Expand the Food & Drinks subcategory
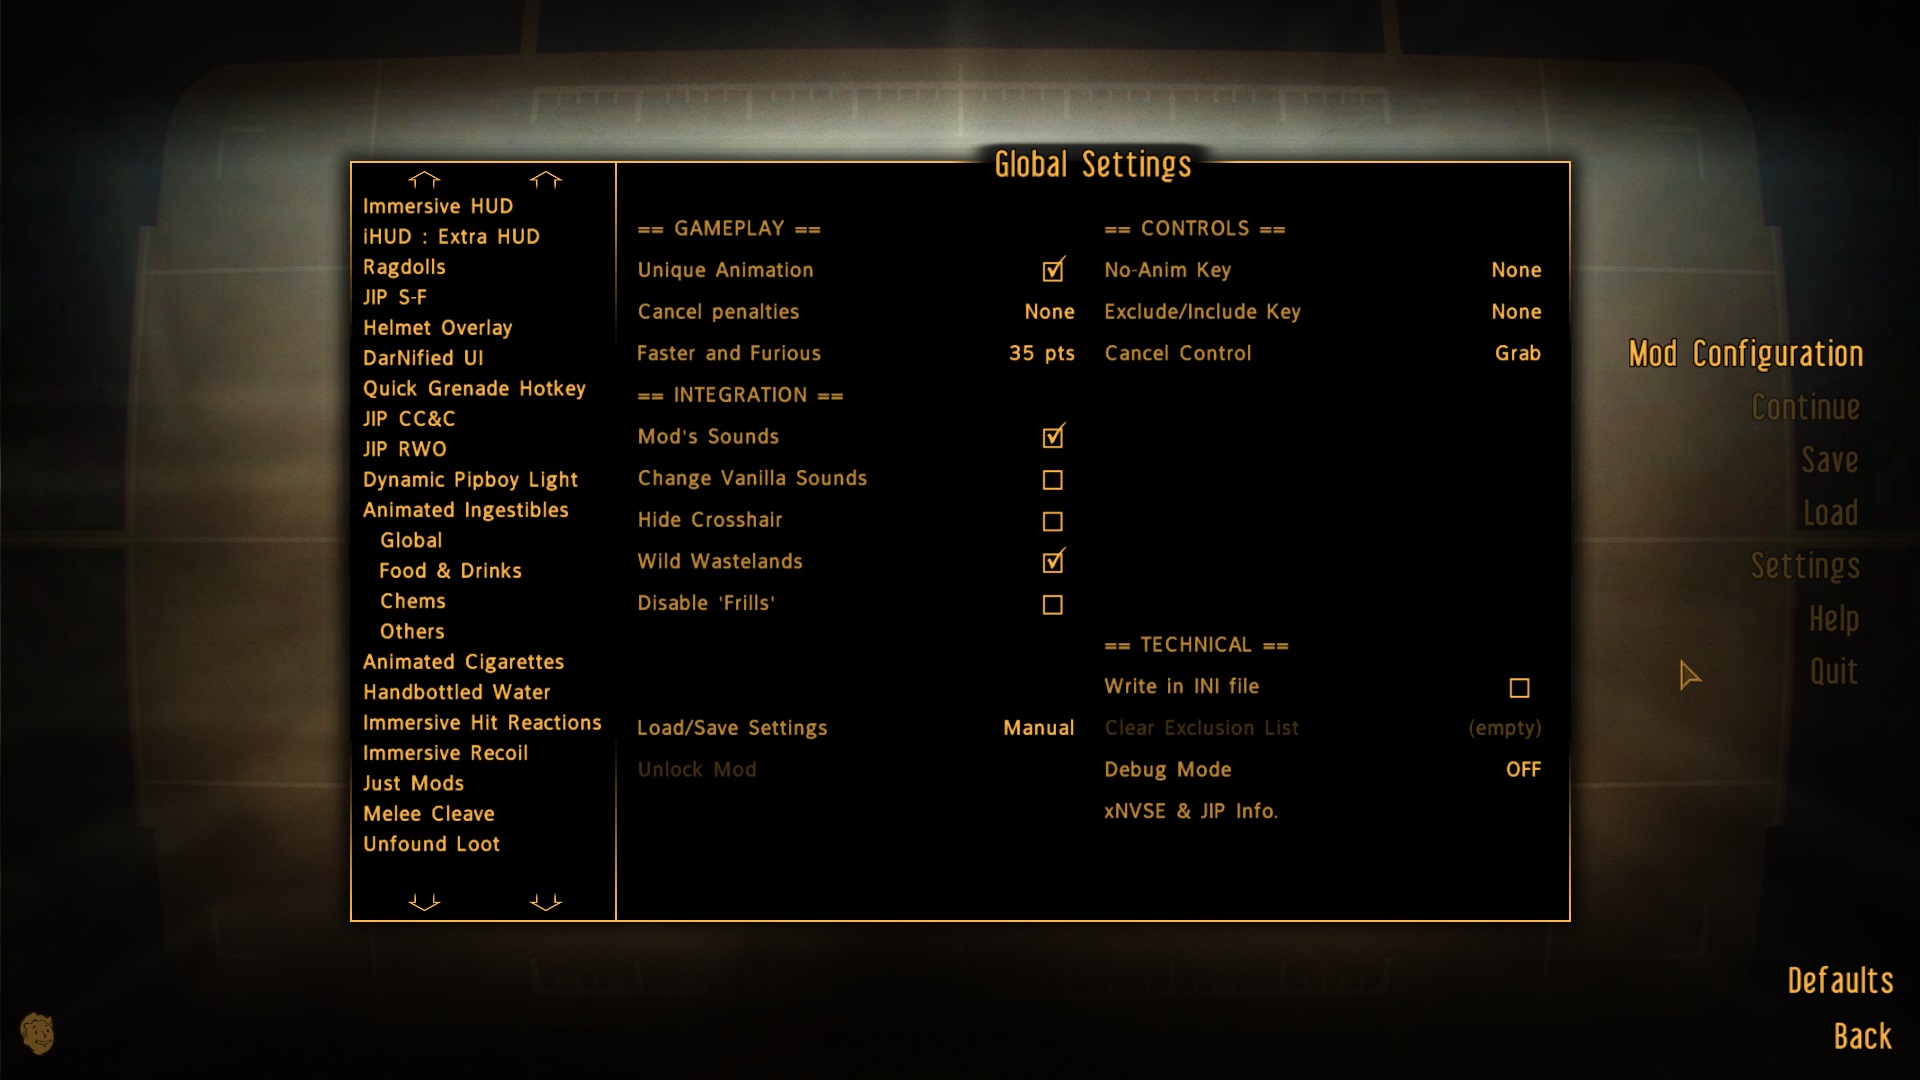The height and width of the screenshot is (1080, 1920). click(x=450, y=570)
